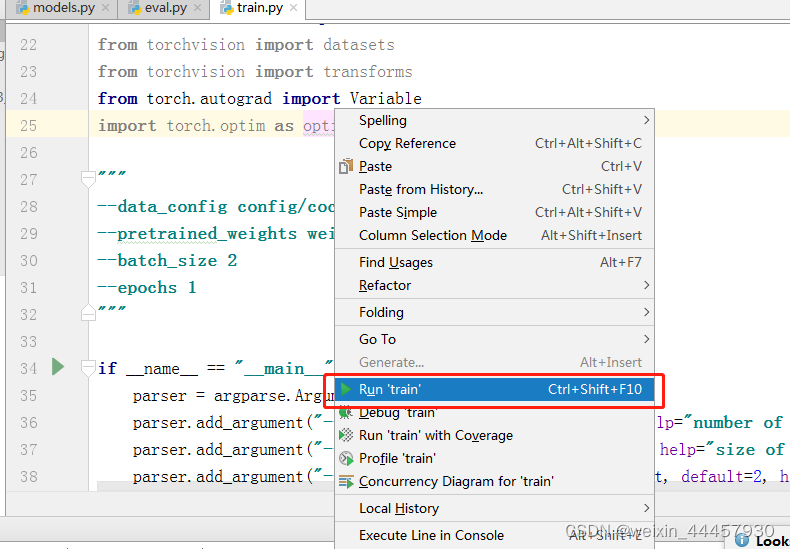The image size is (790, 549).
Task: Open the Refactor submenu
Action: [x=494, y=285]
